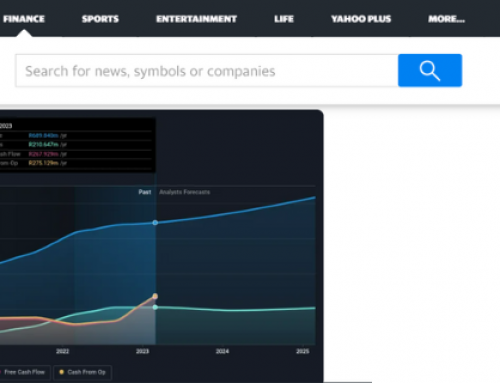The image size is (500, 383).
Task: Click the blue magnifying glass search button
Action: pos(430,70)
